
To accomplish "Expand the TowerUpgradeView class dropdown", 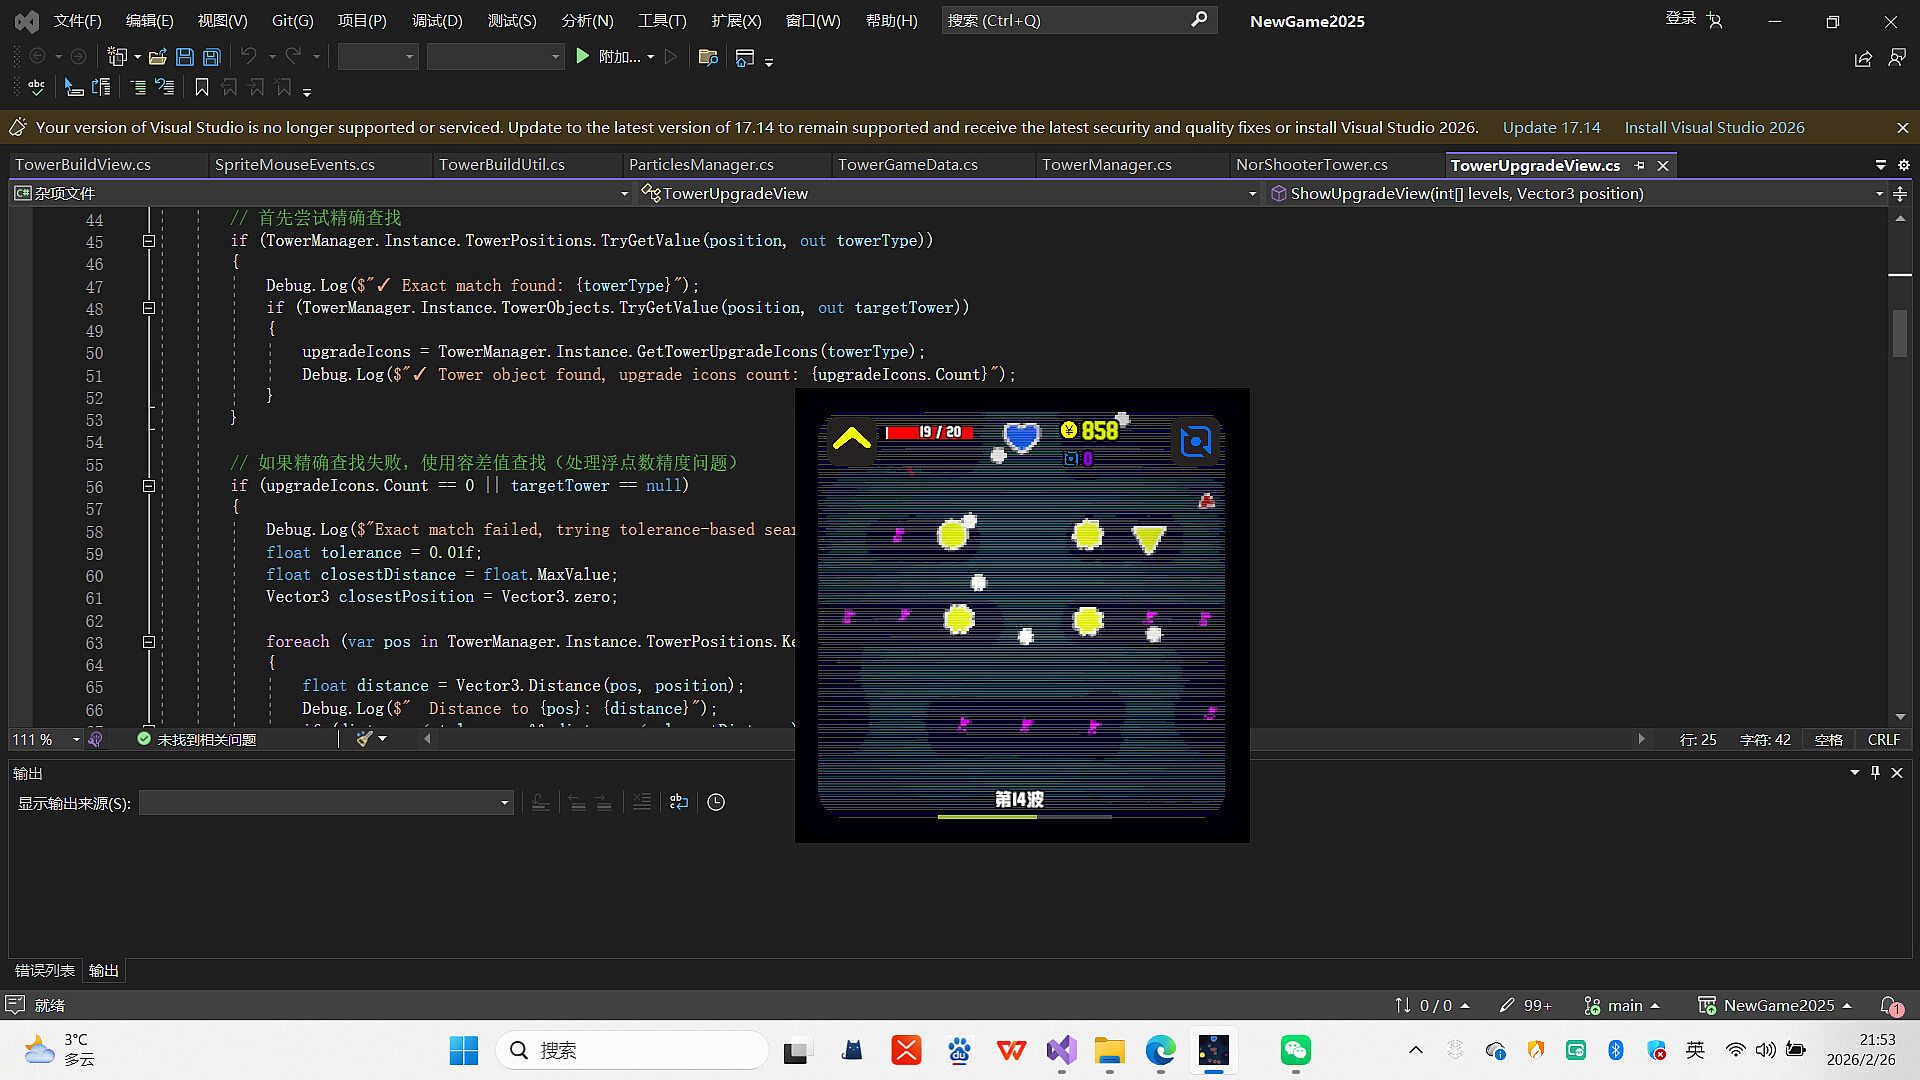I will (1251, 194).
